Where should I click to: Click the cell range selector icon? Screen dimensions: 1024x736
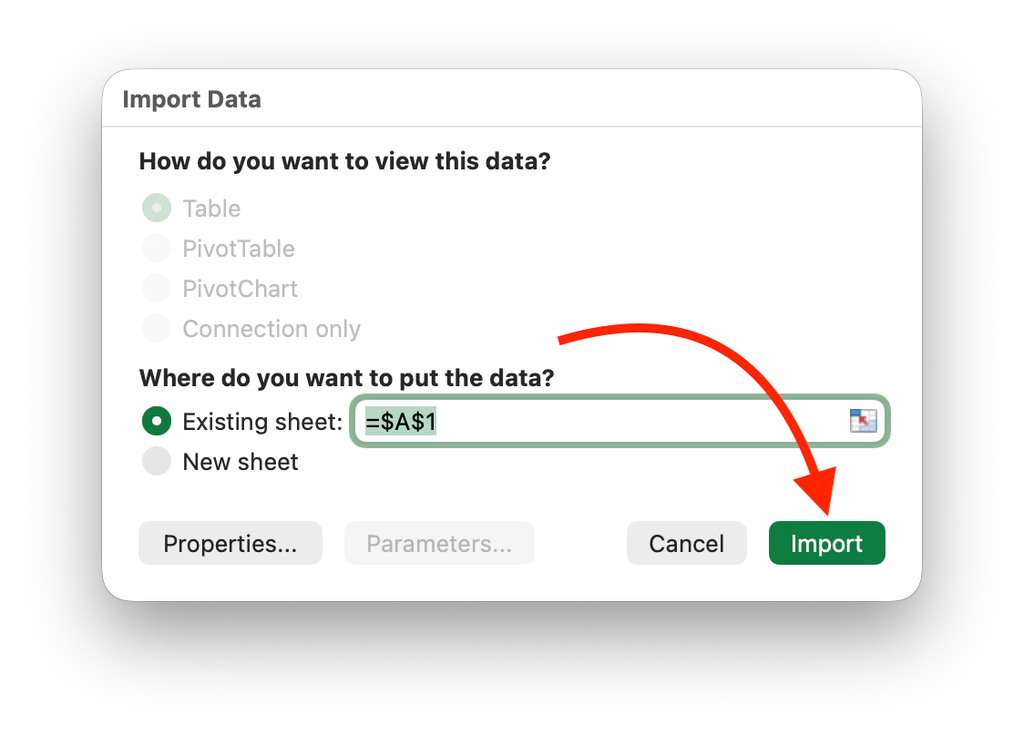862,421
